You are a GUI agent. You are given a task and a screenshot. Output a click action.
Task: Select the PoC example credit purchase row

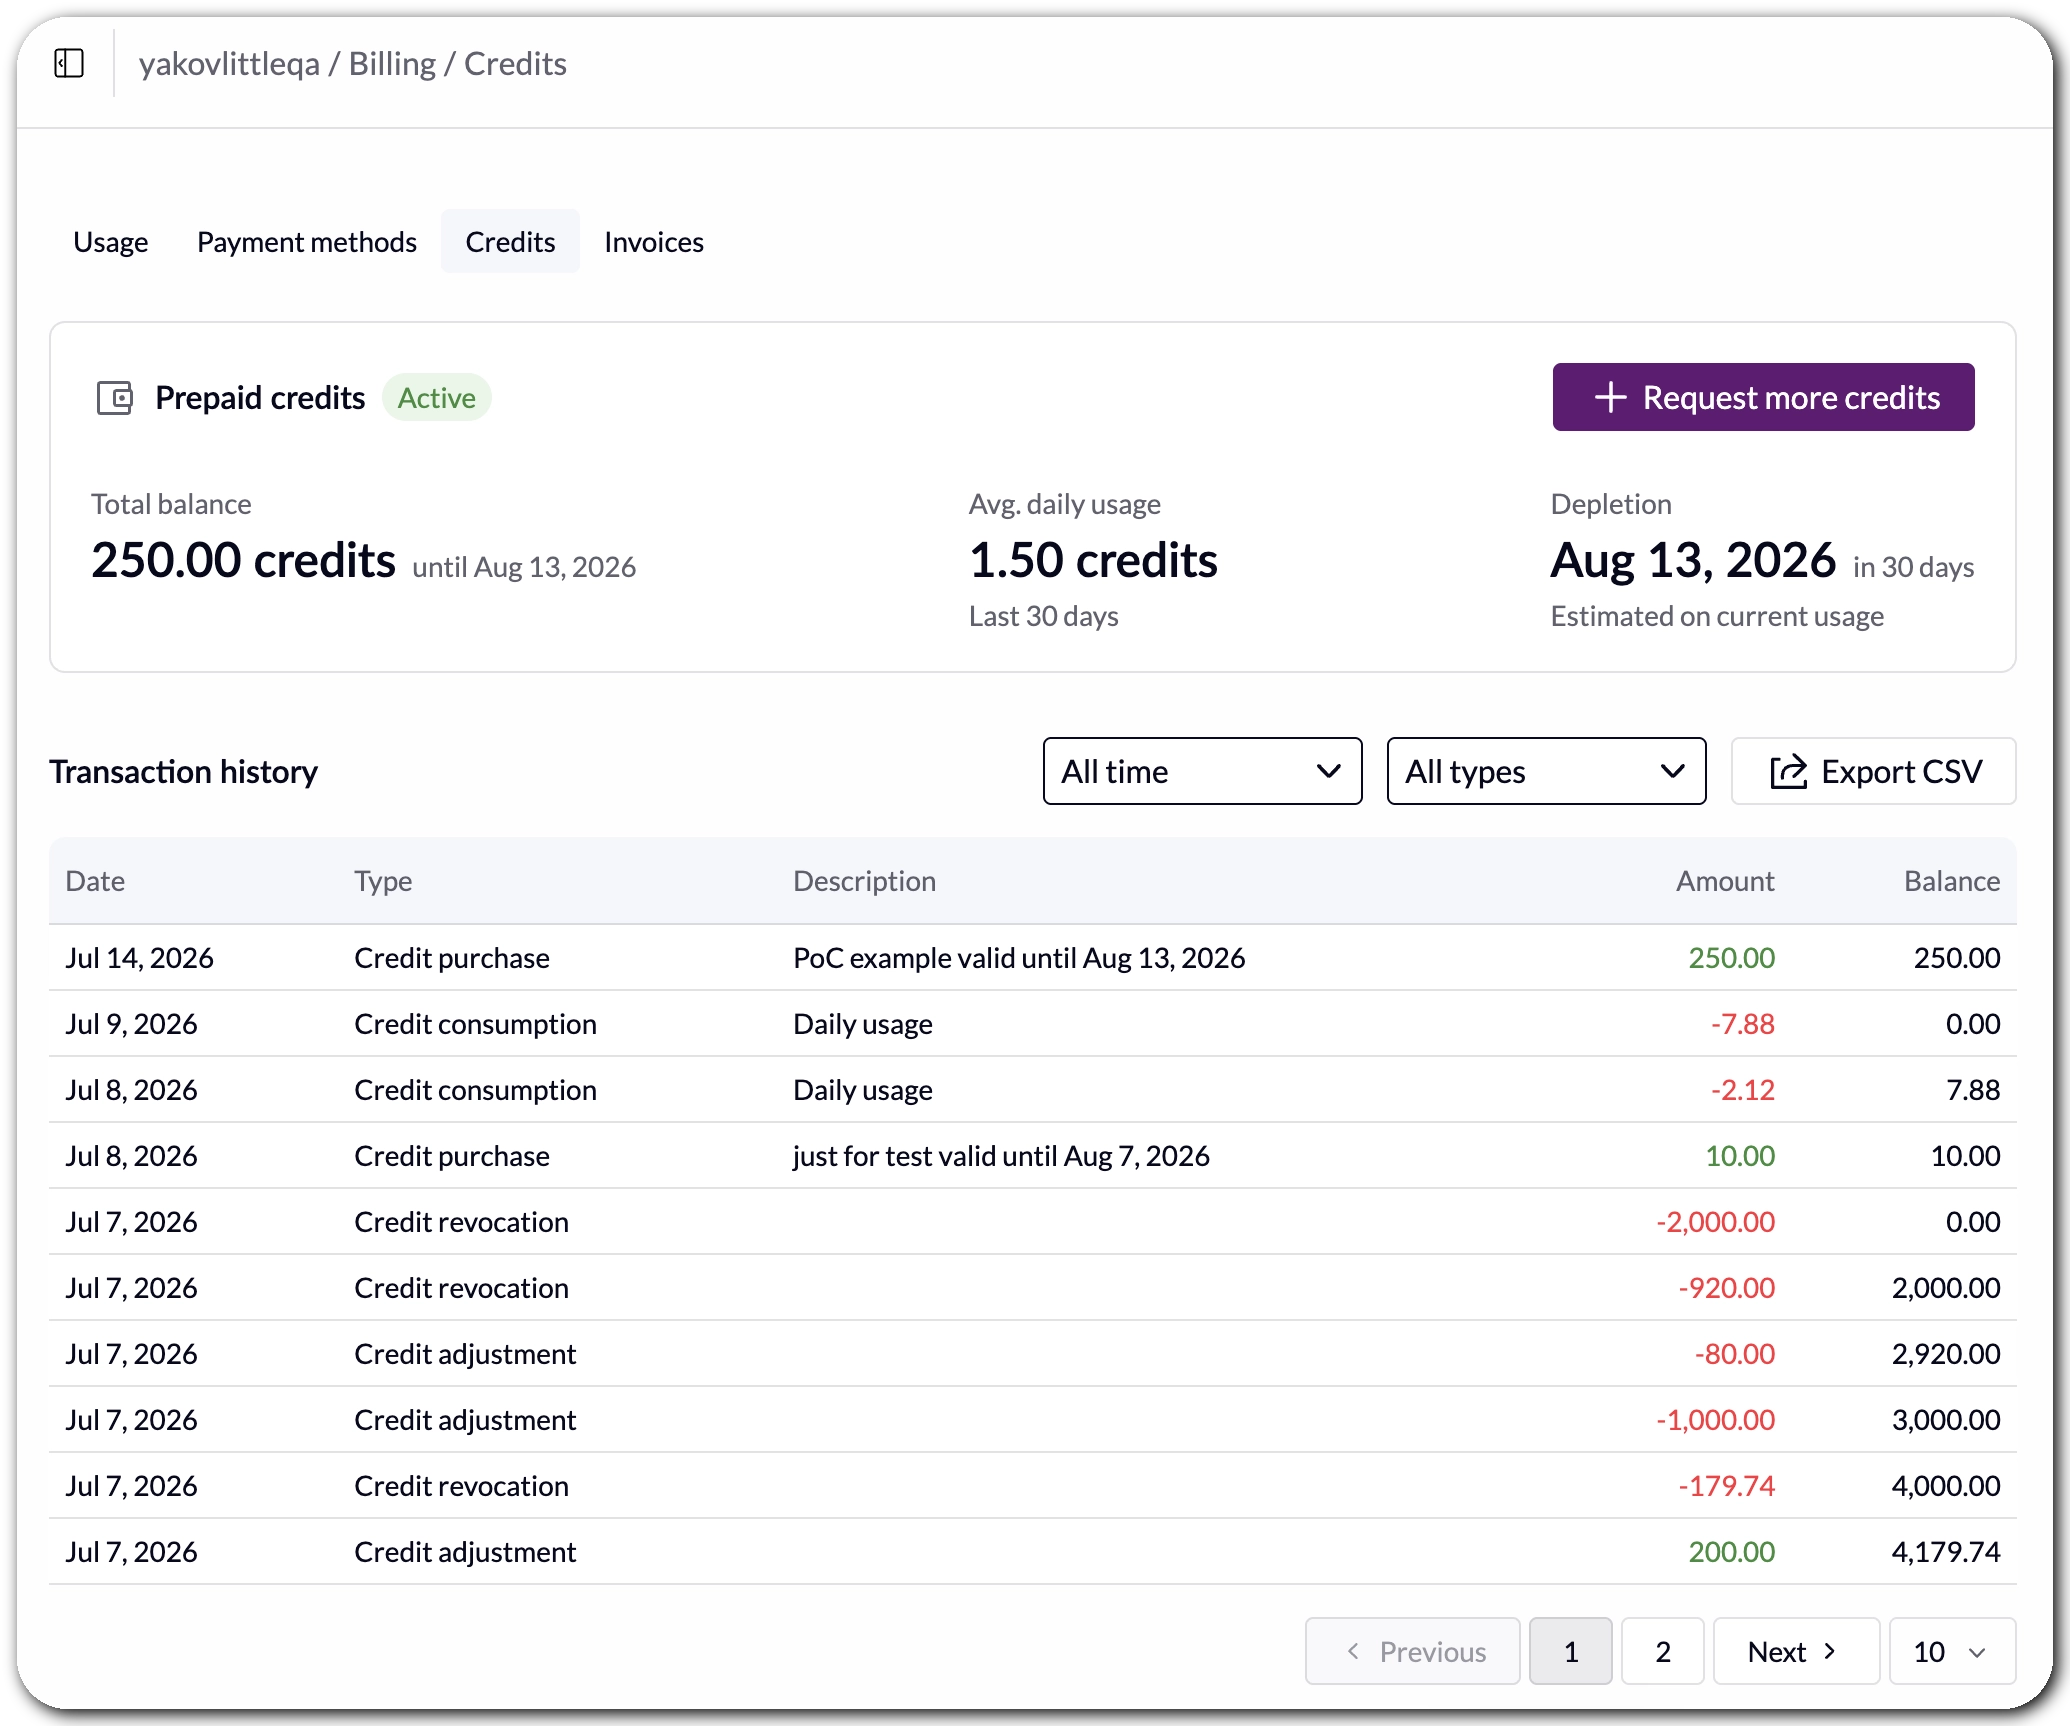(1032, 957)
